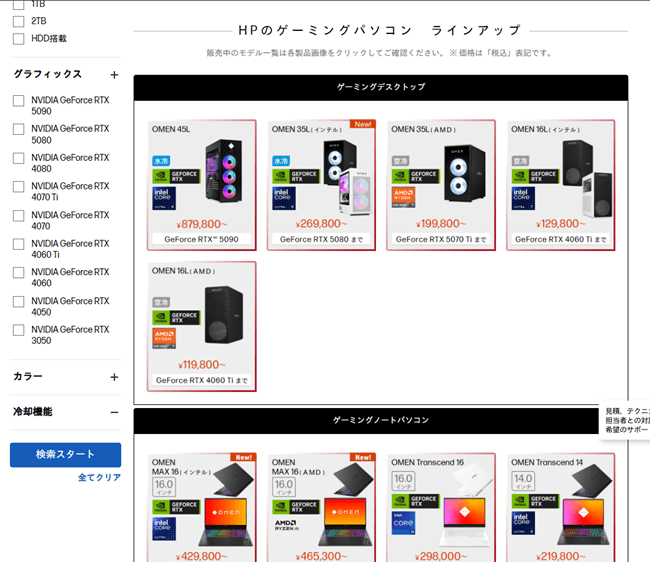
Task: Click Intel Core badge on OMEN Transcend 16
Action: [x=403, y=523]
